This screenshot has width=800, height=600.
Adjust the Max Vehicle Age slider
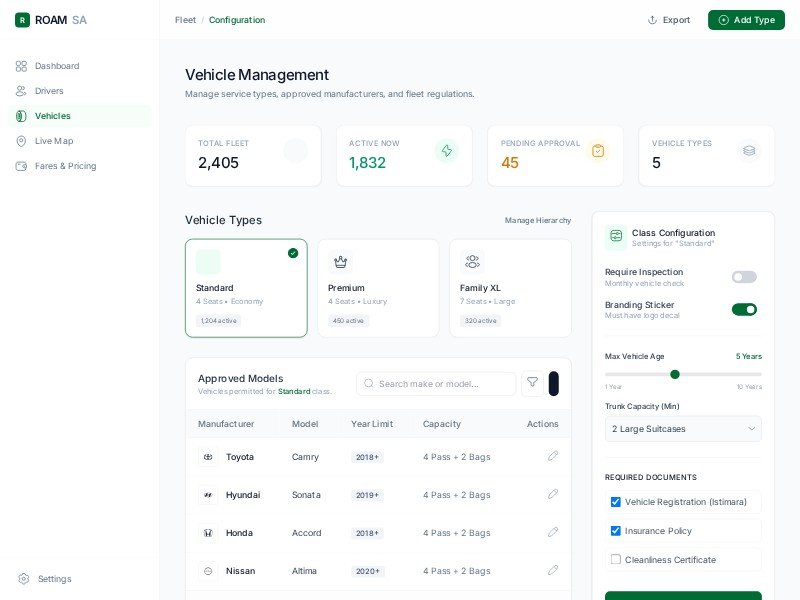coord(675,374)
